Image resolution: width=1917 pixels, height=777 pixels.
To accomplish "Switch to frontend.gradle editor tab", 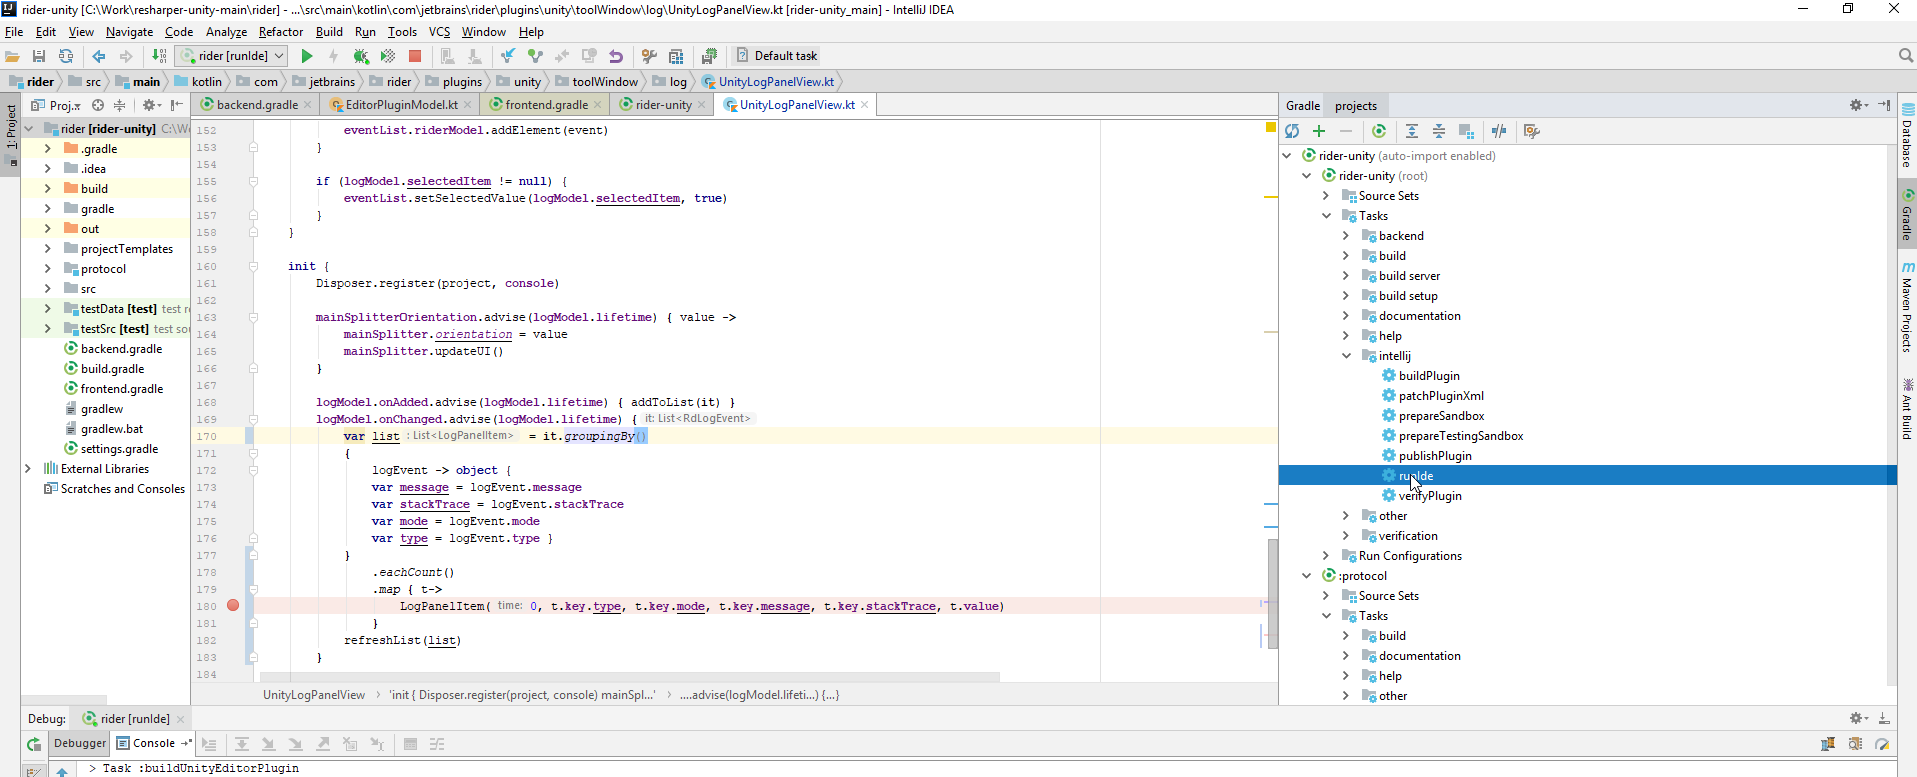I will click(546, 105).
